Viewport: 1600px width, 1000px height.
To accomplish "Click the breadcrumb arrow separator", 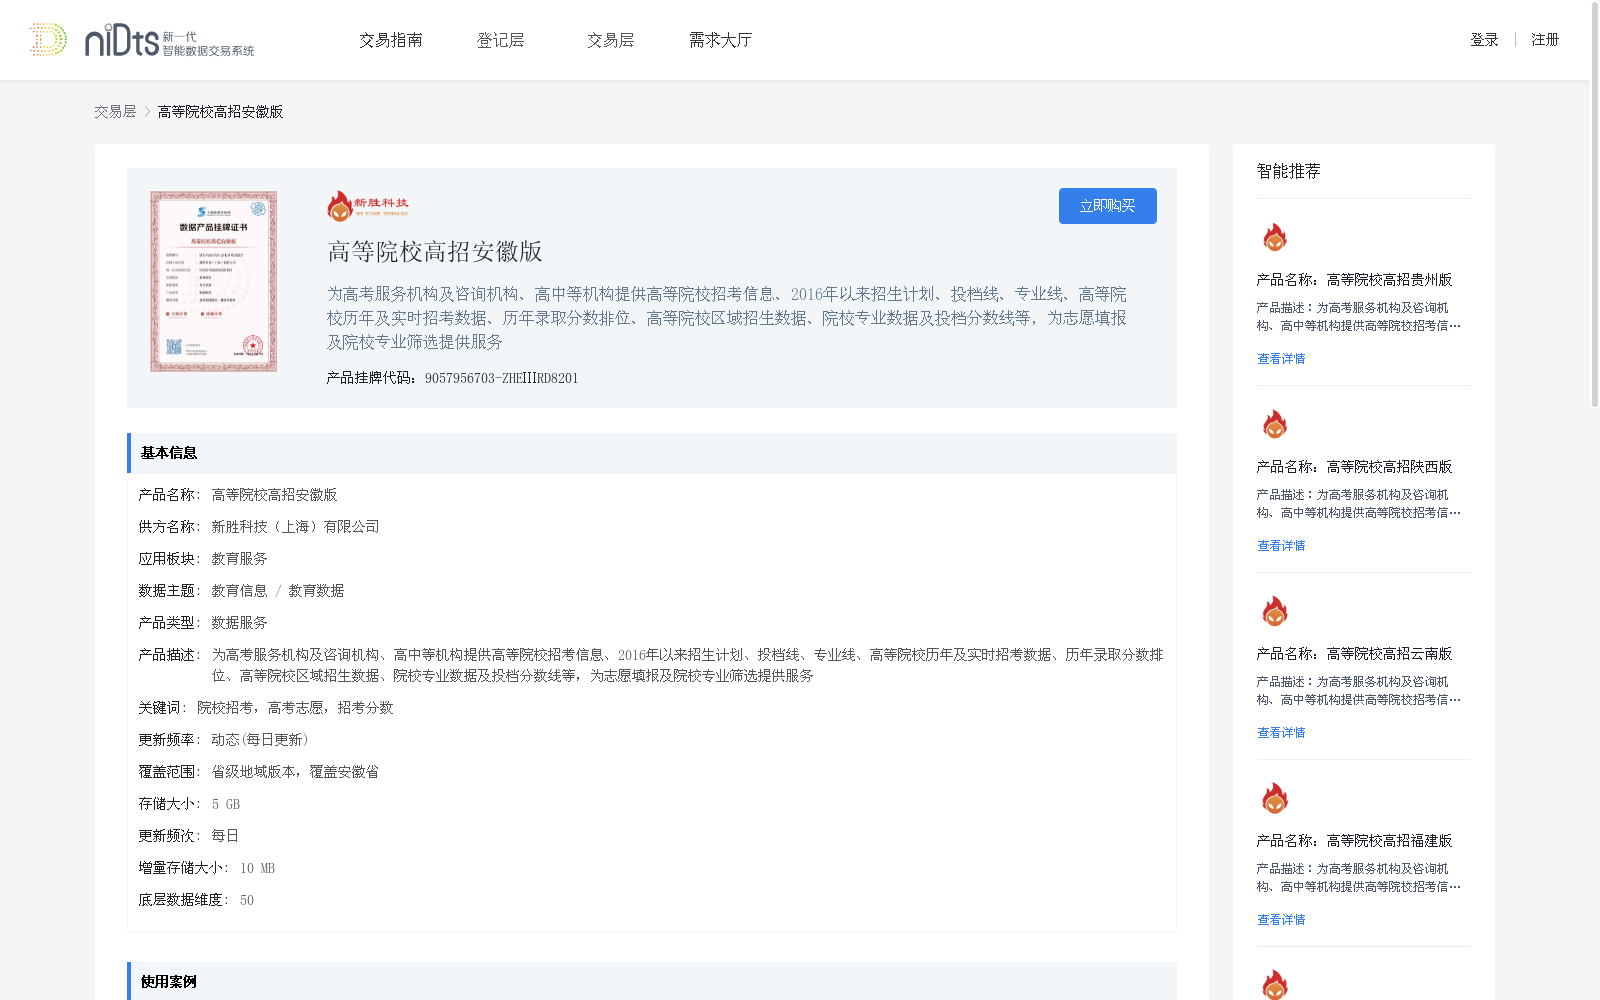I will coord(147,112).
